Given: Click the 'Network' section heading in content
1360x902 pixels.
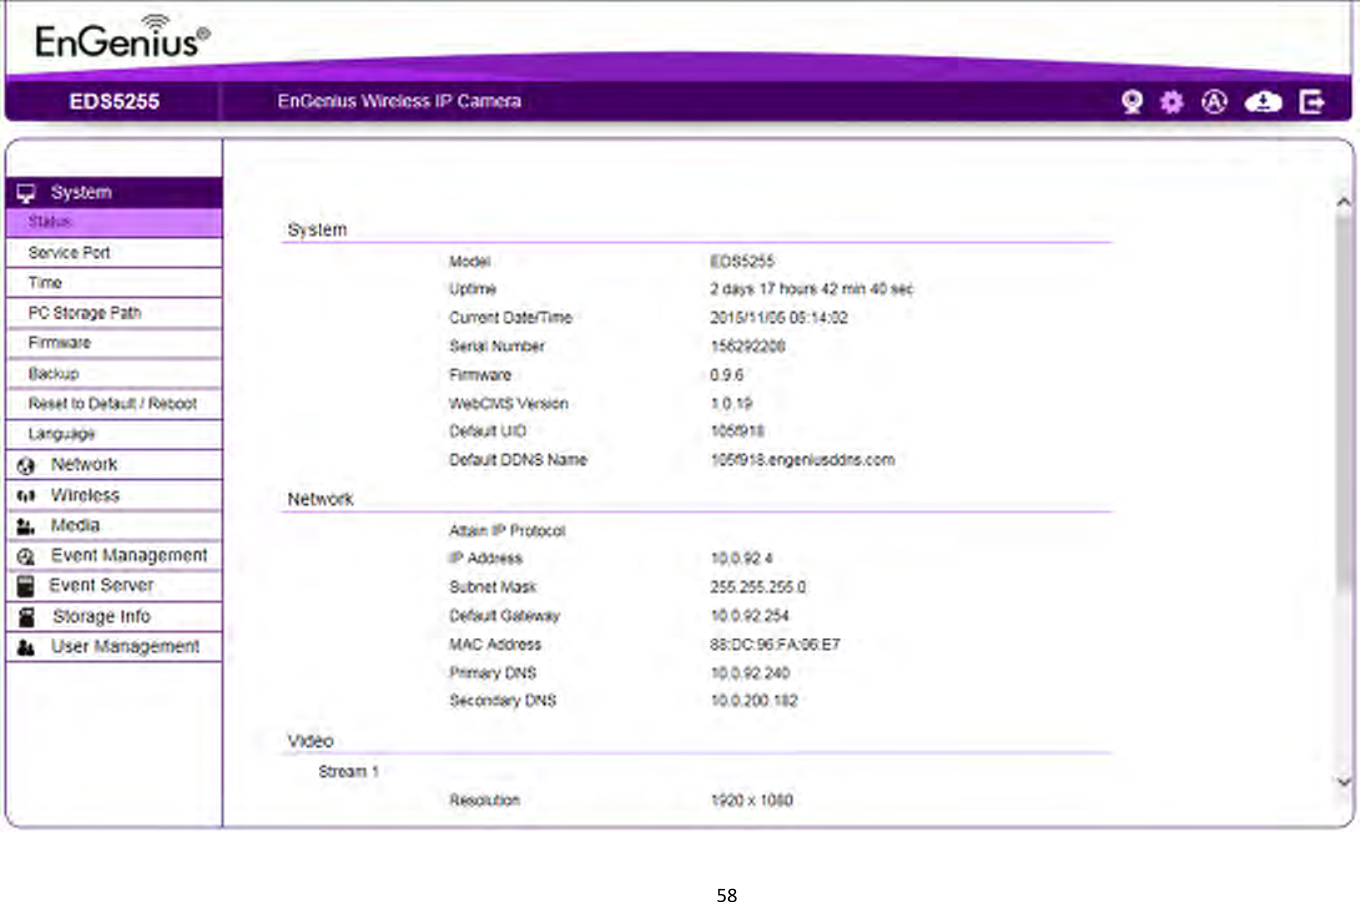Looking at the screenshot, I should tap(320, 499).
